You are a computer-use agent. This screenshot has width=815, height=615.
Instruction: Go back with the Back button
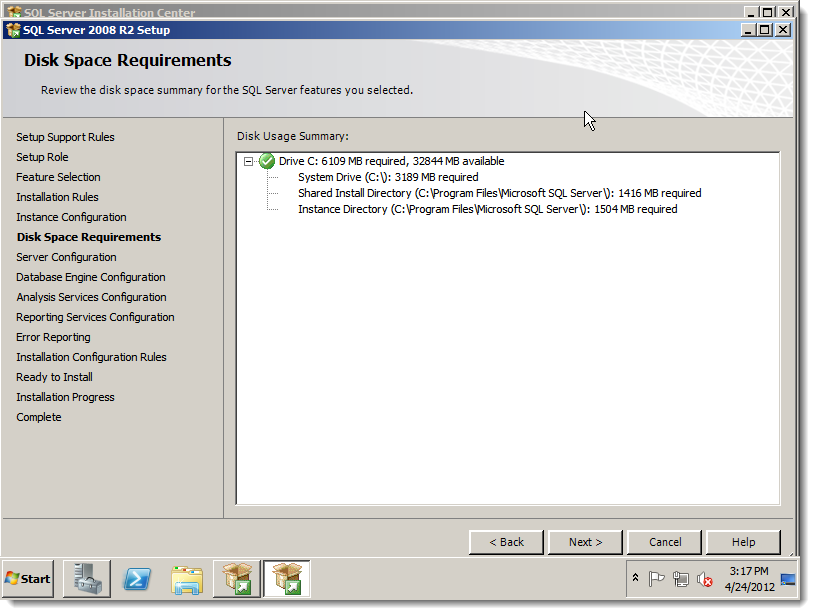point(506,542)
